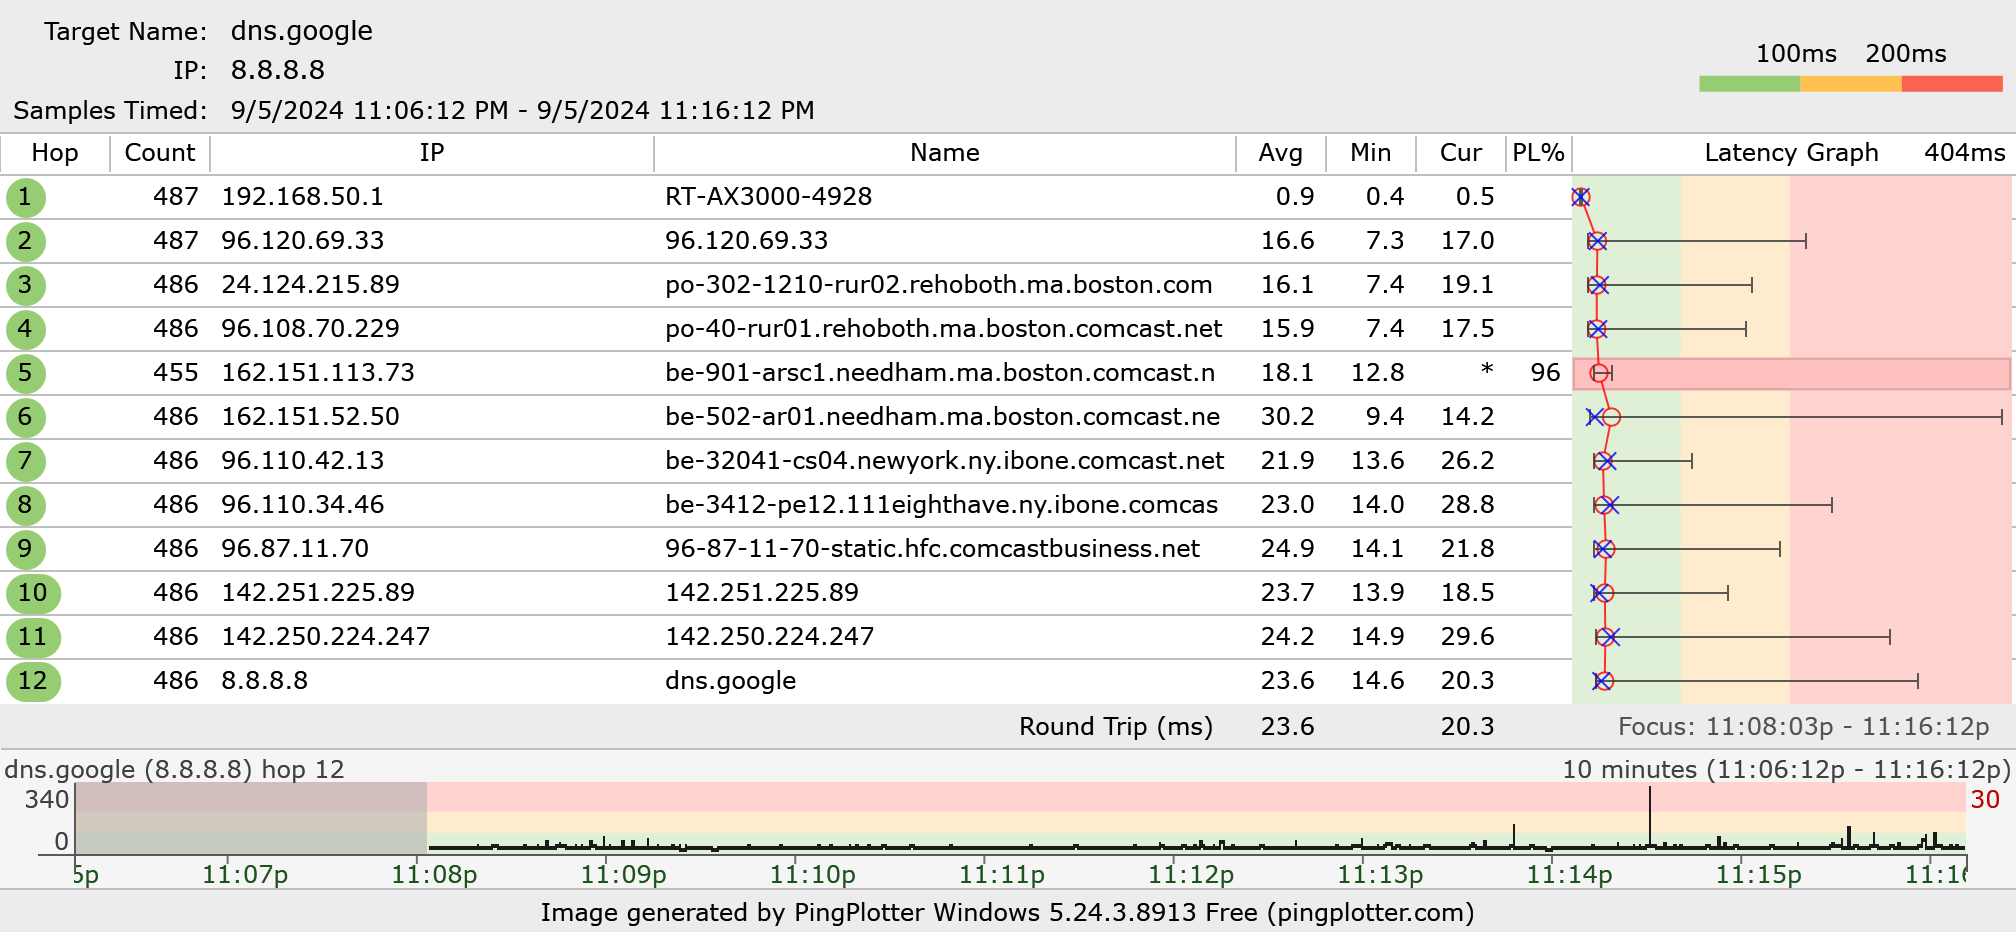Select name po-40-rur01.rehoboth.ma.boston.comcast.net
Viewport: 2016px width, 932px height.
click(x=944, y=329)
